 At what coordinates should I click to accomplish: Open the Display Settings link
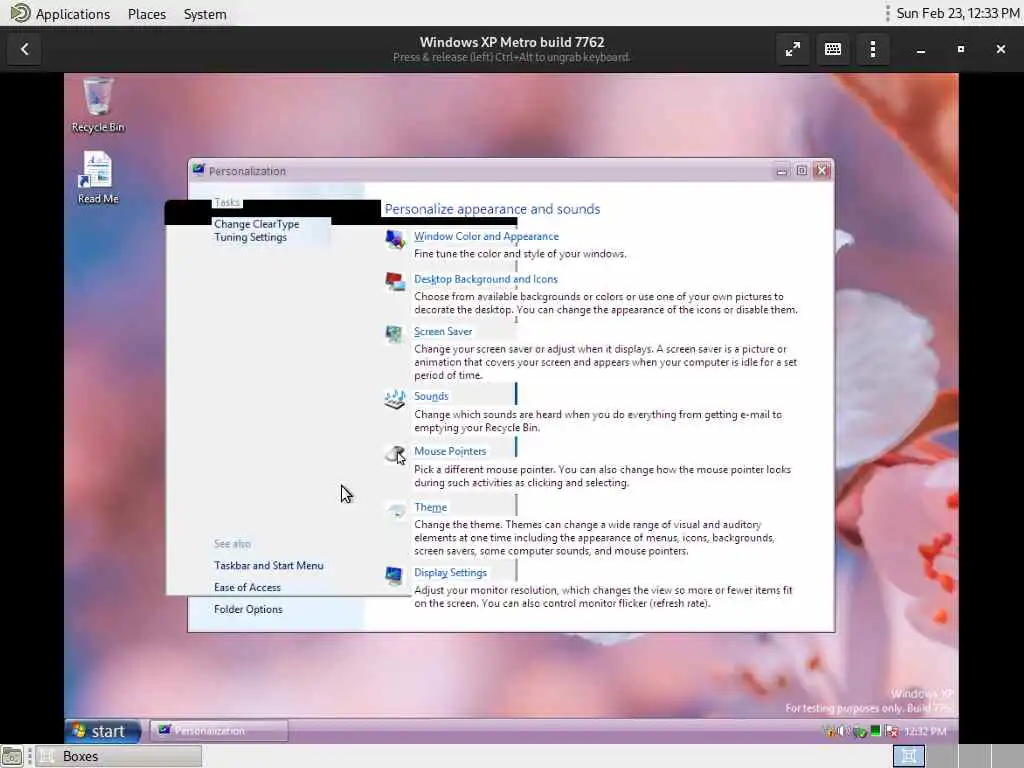point(450,572)
